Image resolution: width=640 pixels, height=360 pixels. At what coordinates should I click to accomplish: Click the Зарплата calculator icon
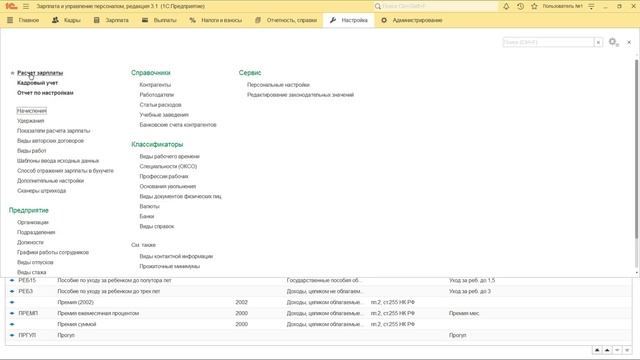(x=97, y=20)
